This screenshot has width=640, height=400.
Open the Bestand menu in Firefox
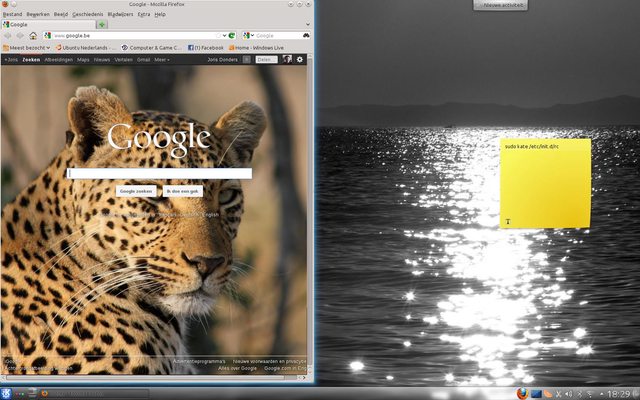[12, 14]
